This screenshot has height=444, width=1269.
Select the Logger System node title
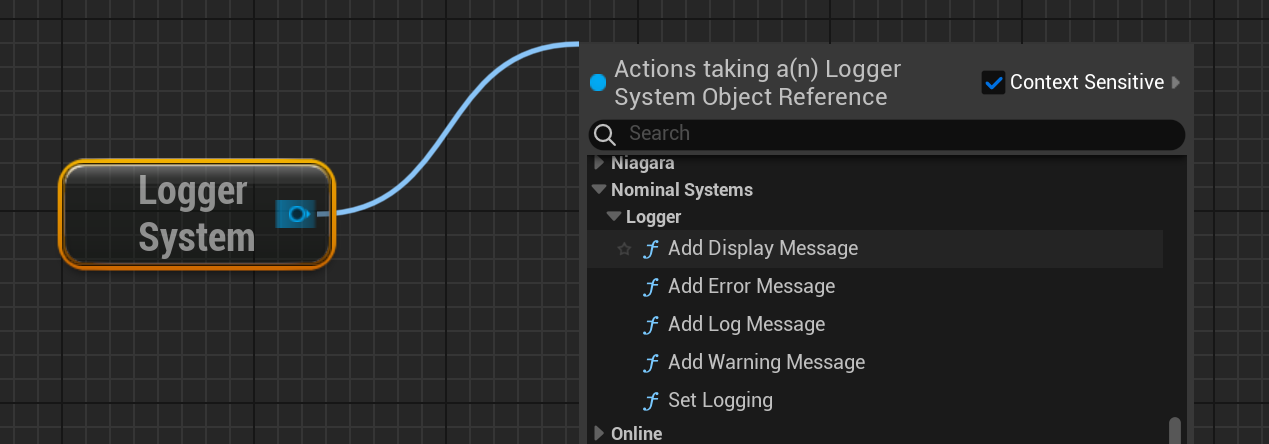196,214
